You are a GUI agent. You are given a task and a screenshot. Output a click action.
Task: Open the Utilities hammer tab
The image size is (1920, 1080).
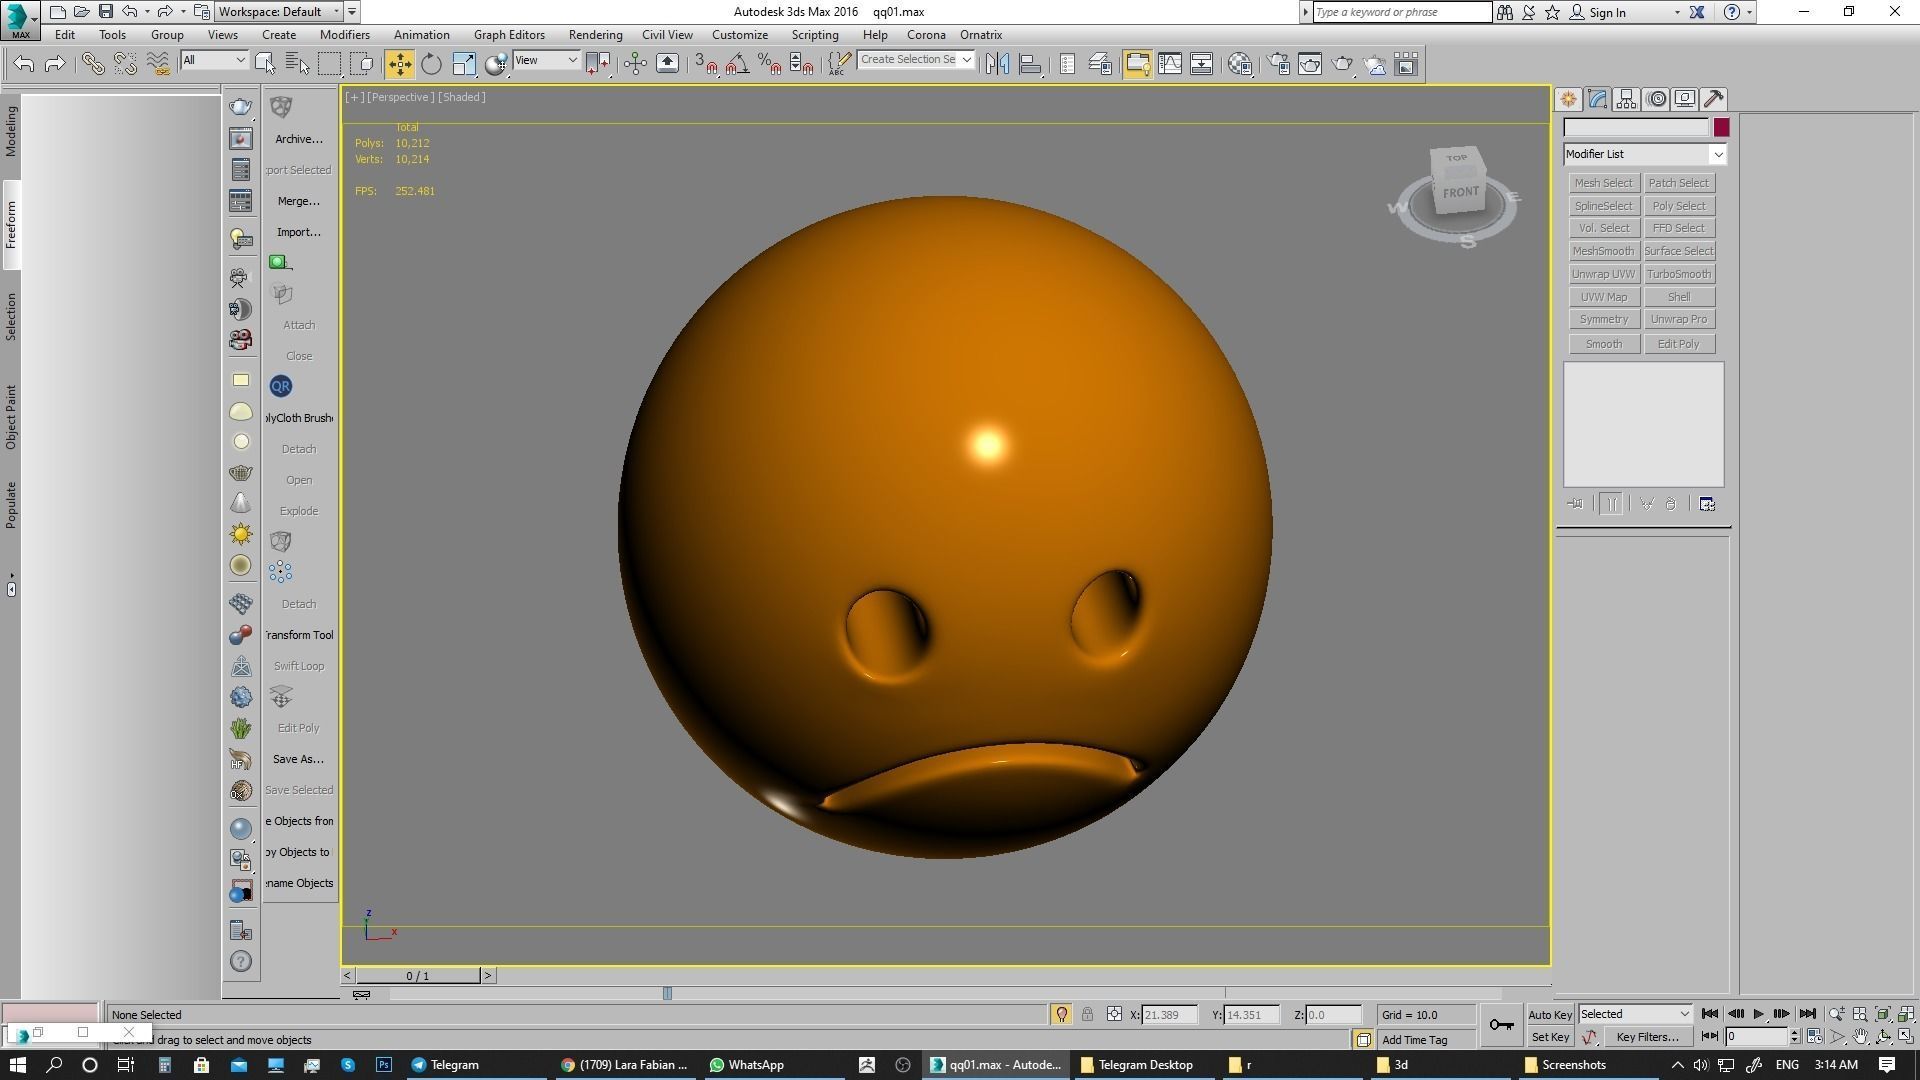point(1714,99)
